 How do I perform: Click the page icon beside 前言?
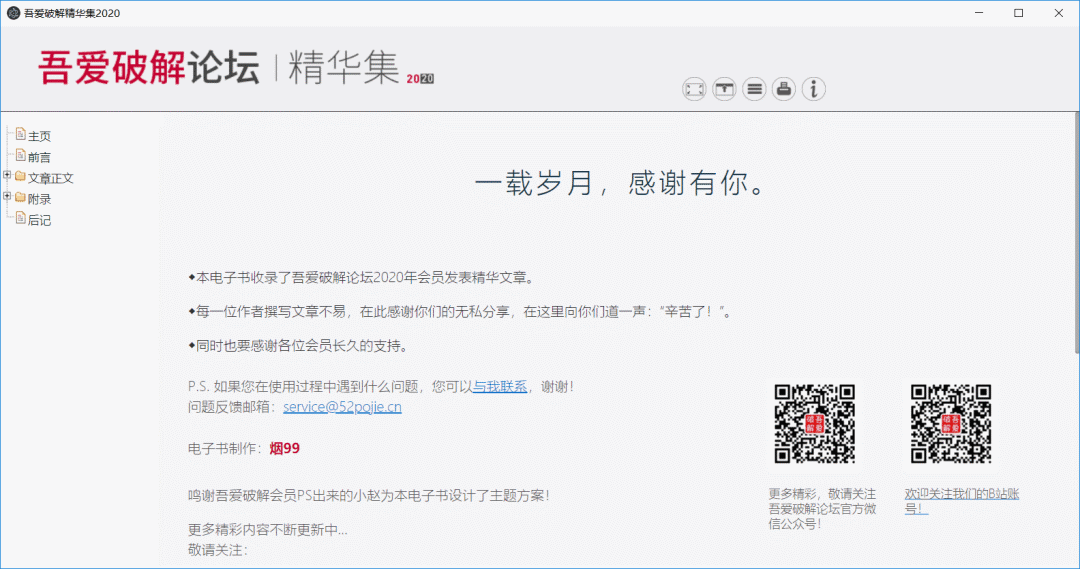21,156
